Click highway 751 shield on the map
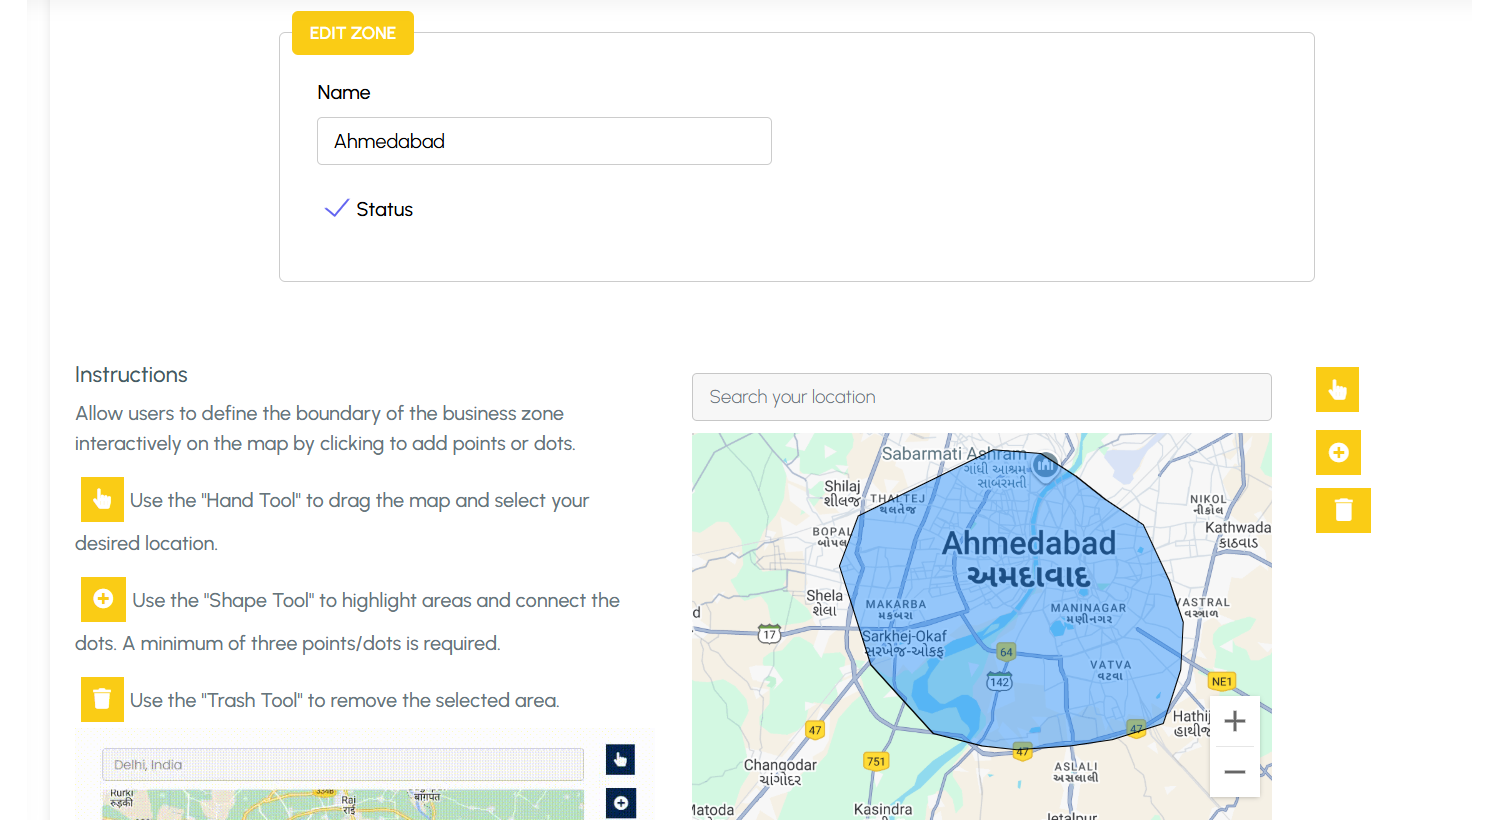Screen dimensions: 1500x820 [876, 761]
